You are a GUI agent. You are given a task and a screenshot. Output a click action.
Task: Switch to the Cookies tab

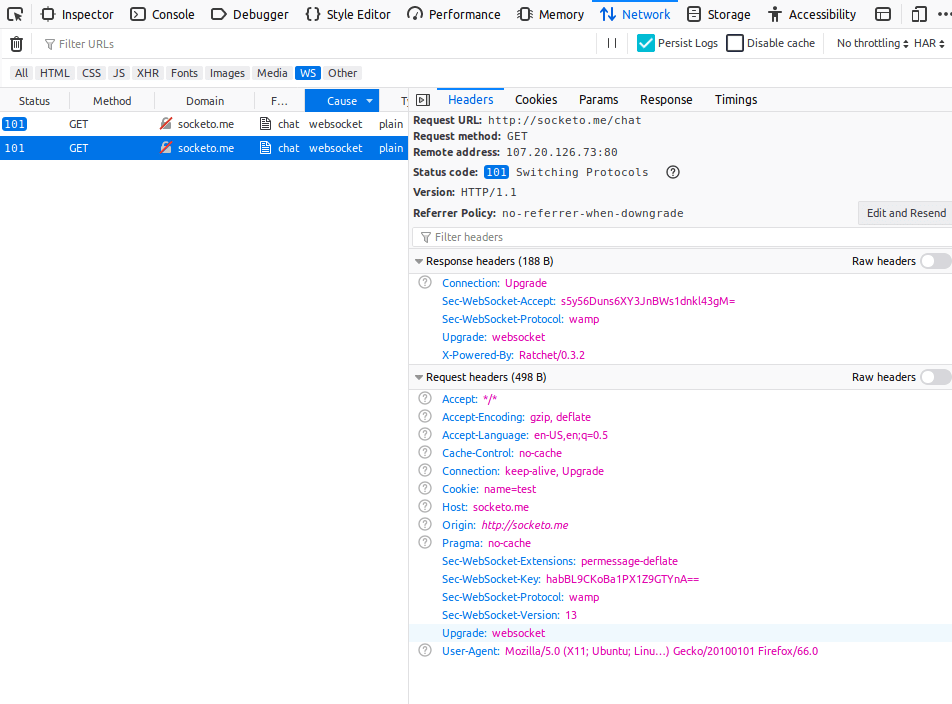coord(536,99)
